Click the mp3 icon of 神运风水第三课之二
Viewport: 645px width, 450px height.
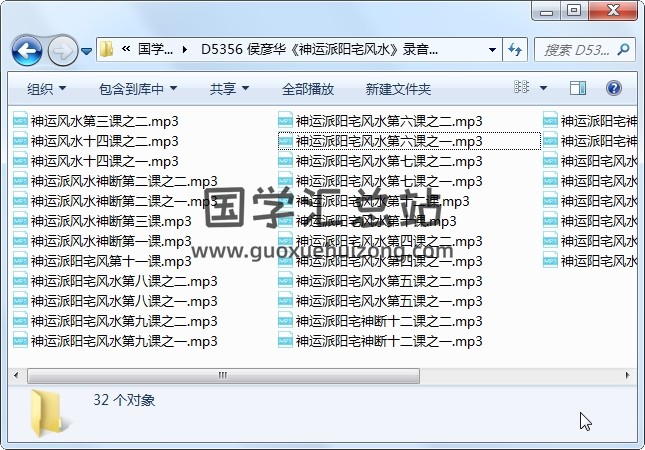(x=21, y=121)
